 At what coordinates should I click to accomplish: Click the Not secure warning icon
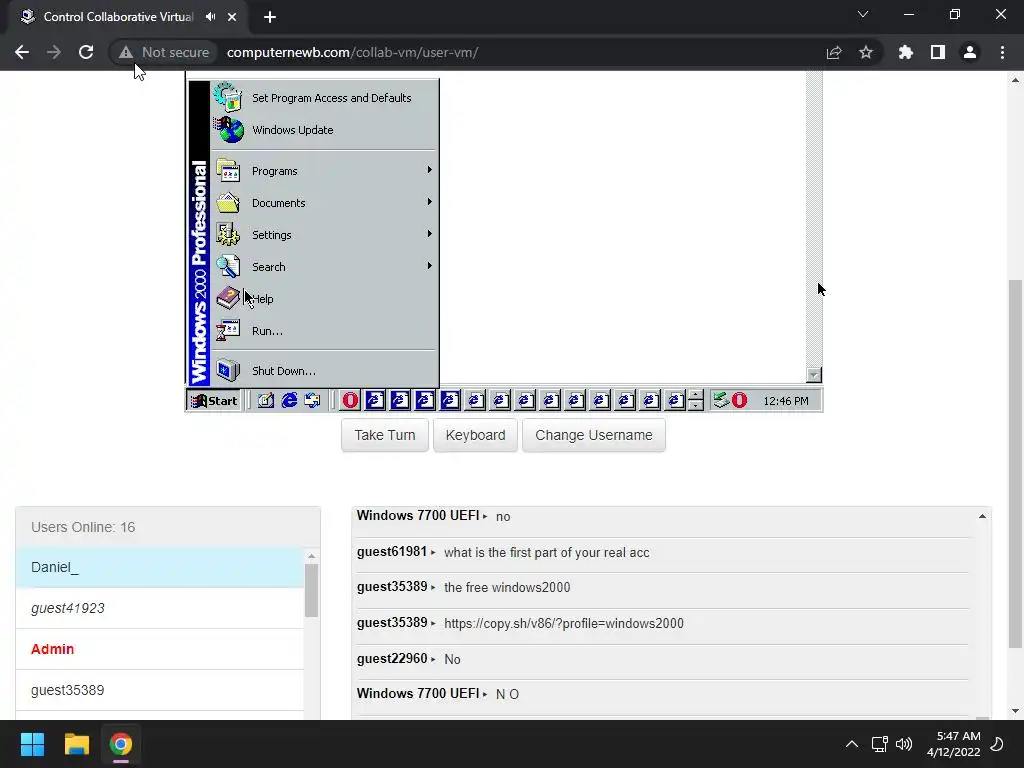pyautogui.click(x=125, y=52)
